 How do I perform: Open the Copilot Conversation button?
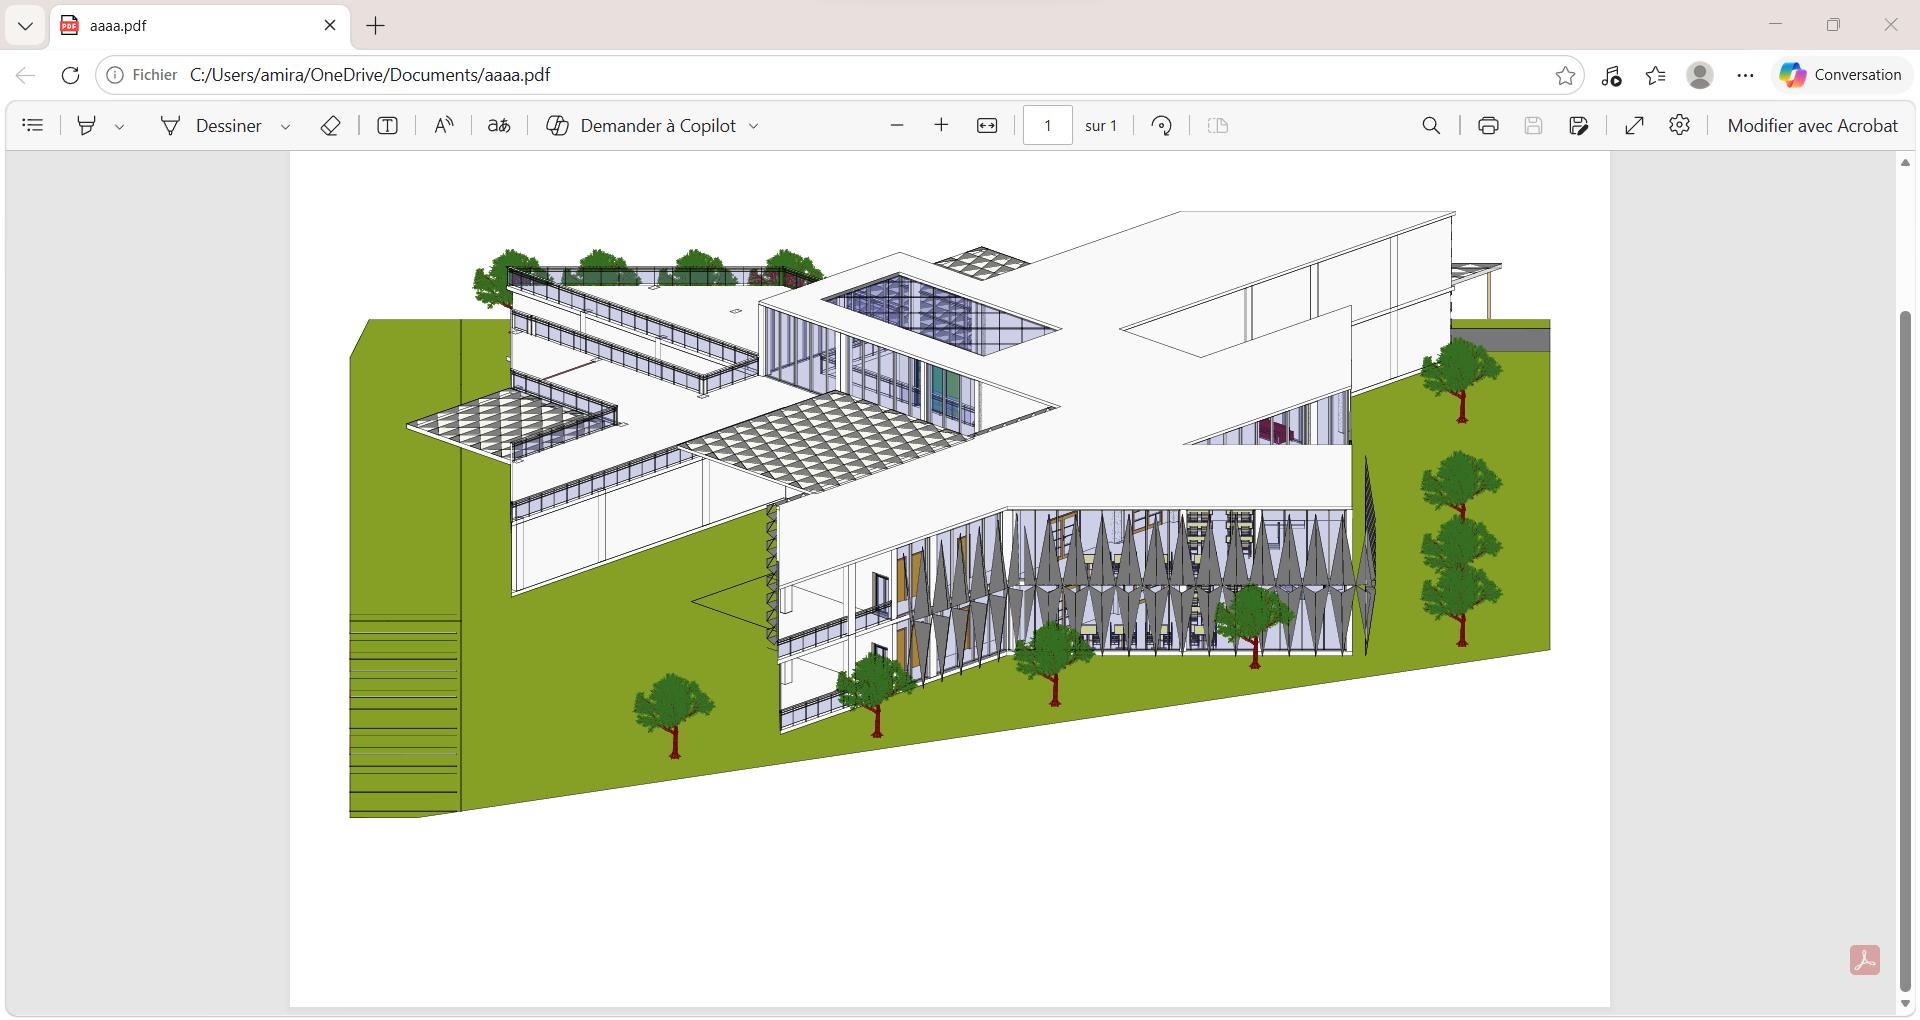tap(1840, 75)
